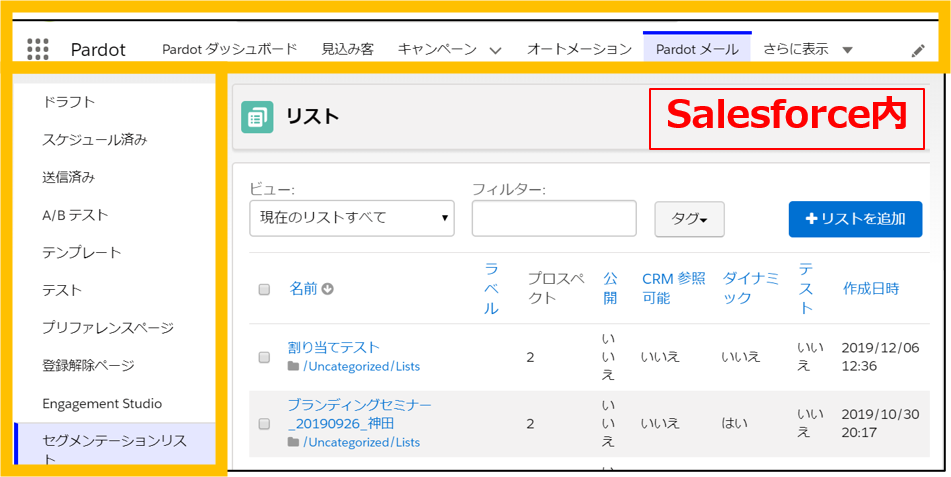Check the 割り当てテスト row checkbox
This screenshot has height=477, width=951.
(264, 357)
